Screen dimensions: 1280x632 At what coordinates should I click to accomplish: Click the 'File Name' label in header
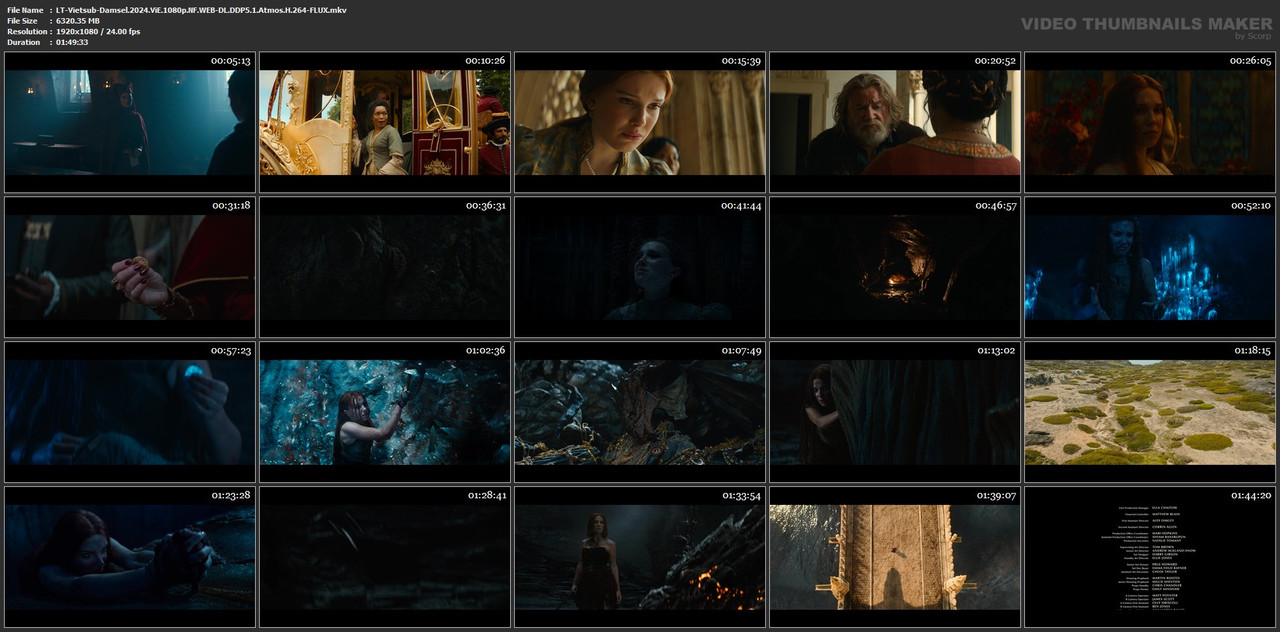[x=25, y=10]
